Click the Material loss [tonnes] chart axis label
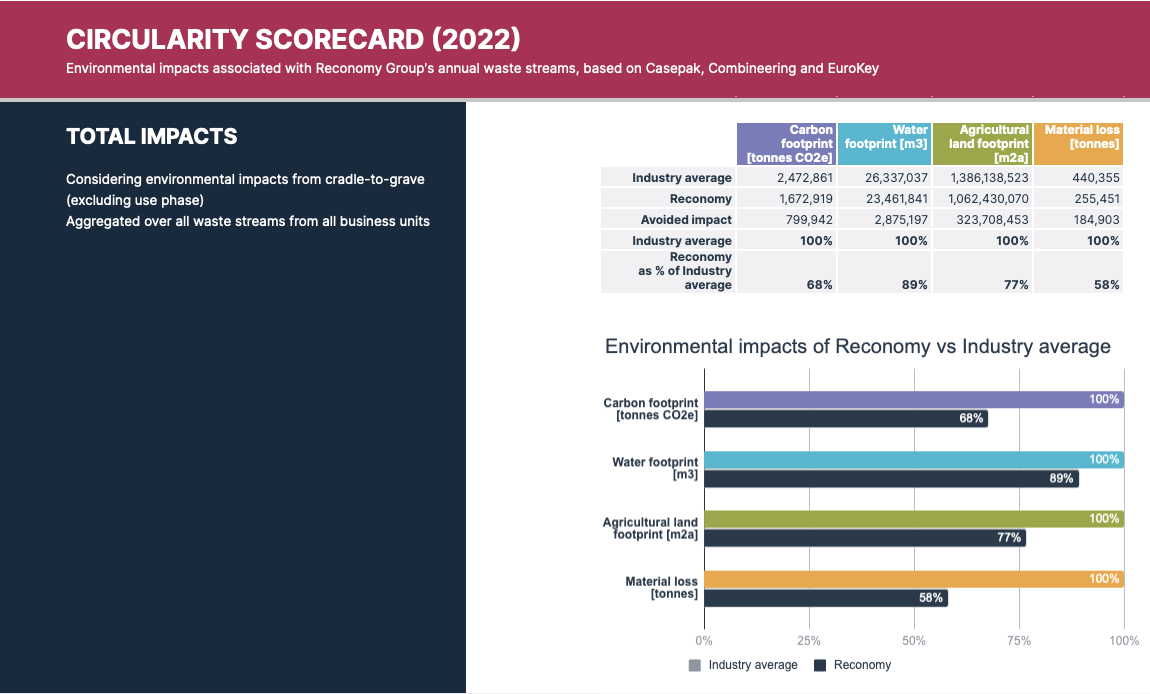The width and height of the screenshot is (1150, 694). point(662,588)
